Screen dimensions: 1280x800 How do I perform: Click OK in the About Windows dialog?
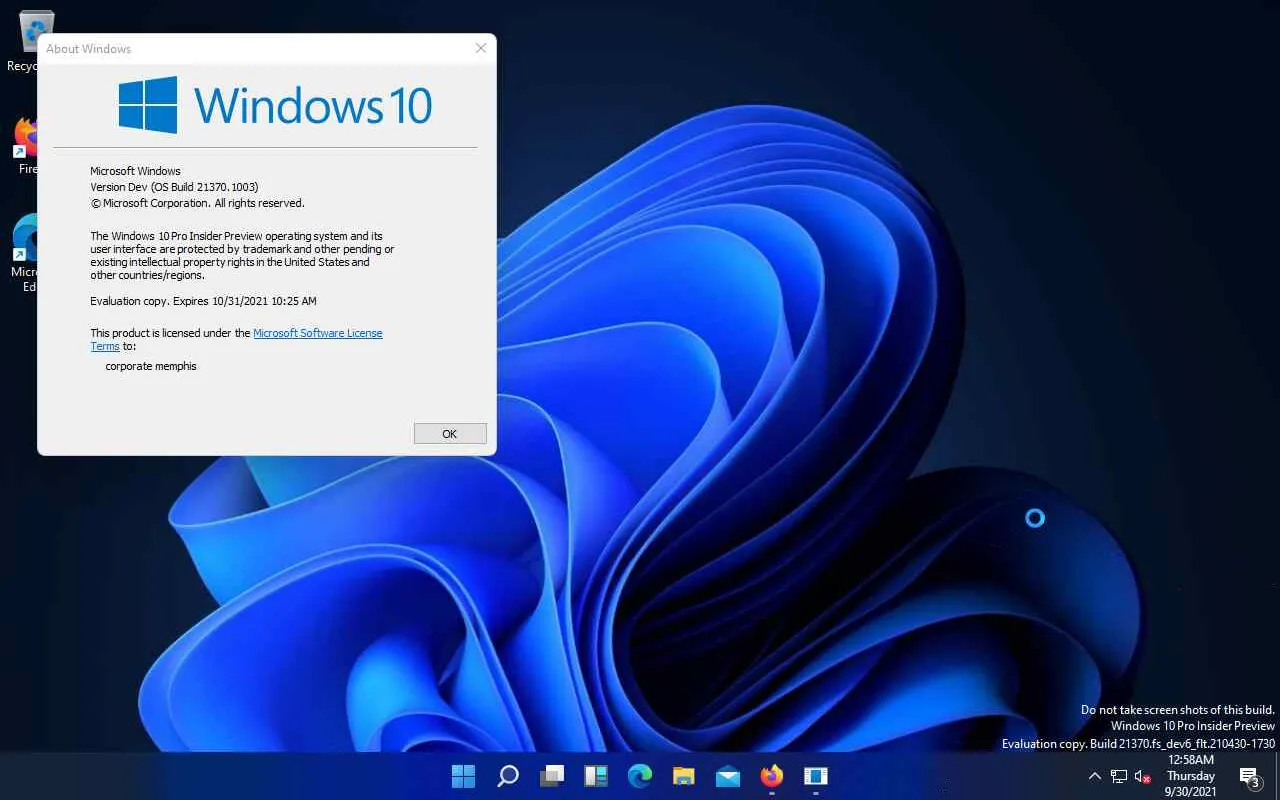[450, 434]
